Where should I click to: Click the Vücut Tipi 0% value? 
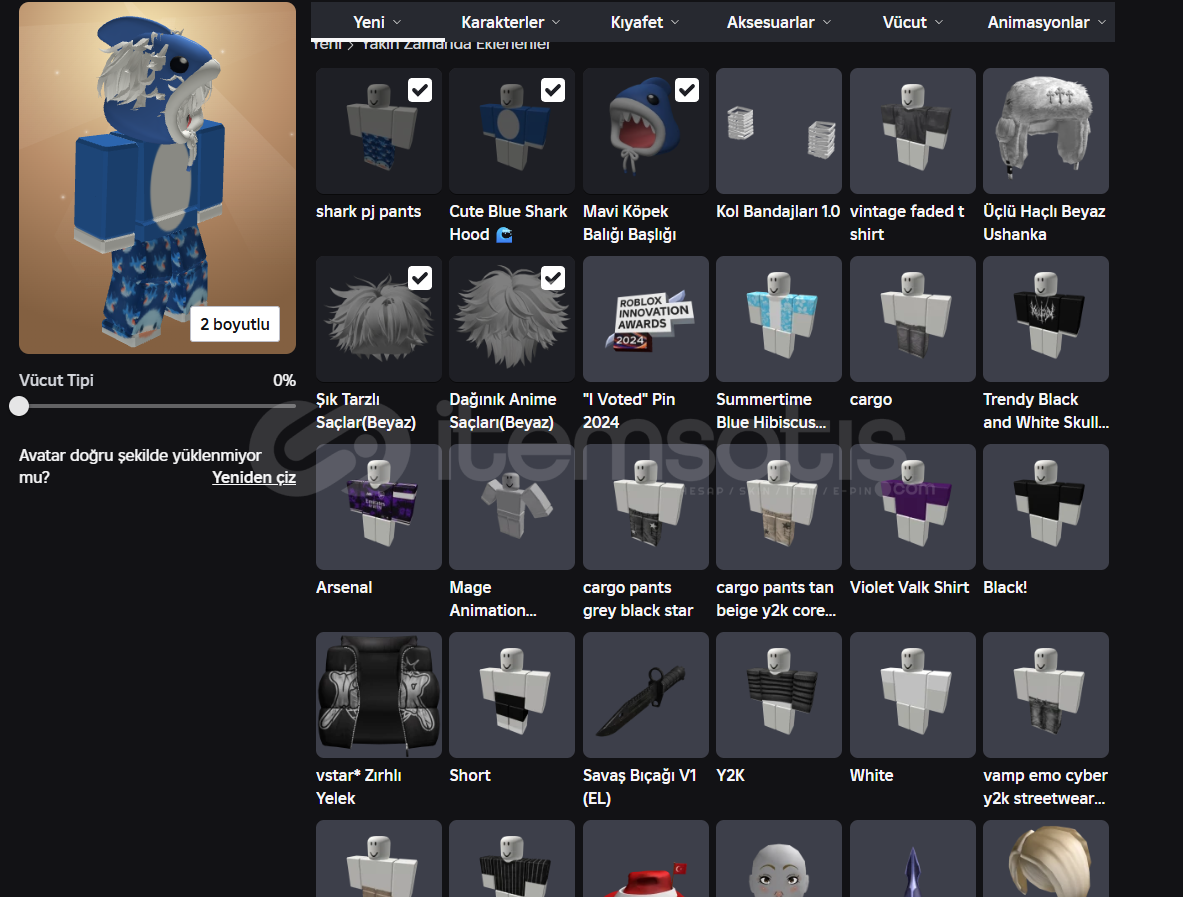coord(284,380)
